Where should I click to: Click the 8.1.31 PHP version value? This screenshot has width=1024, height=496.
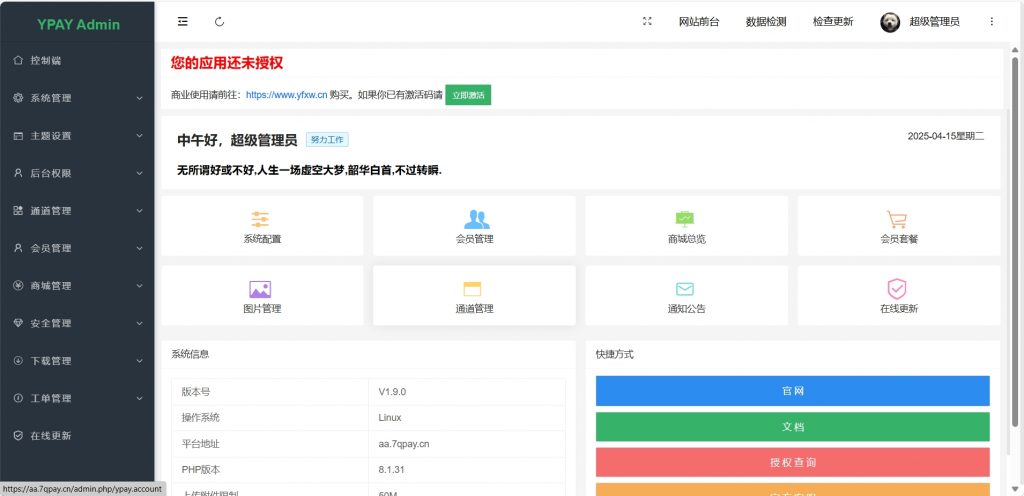click(391, 469)
